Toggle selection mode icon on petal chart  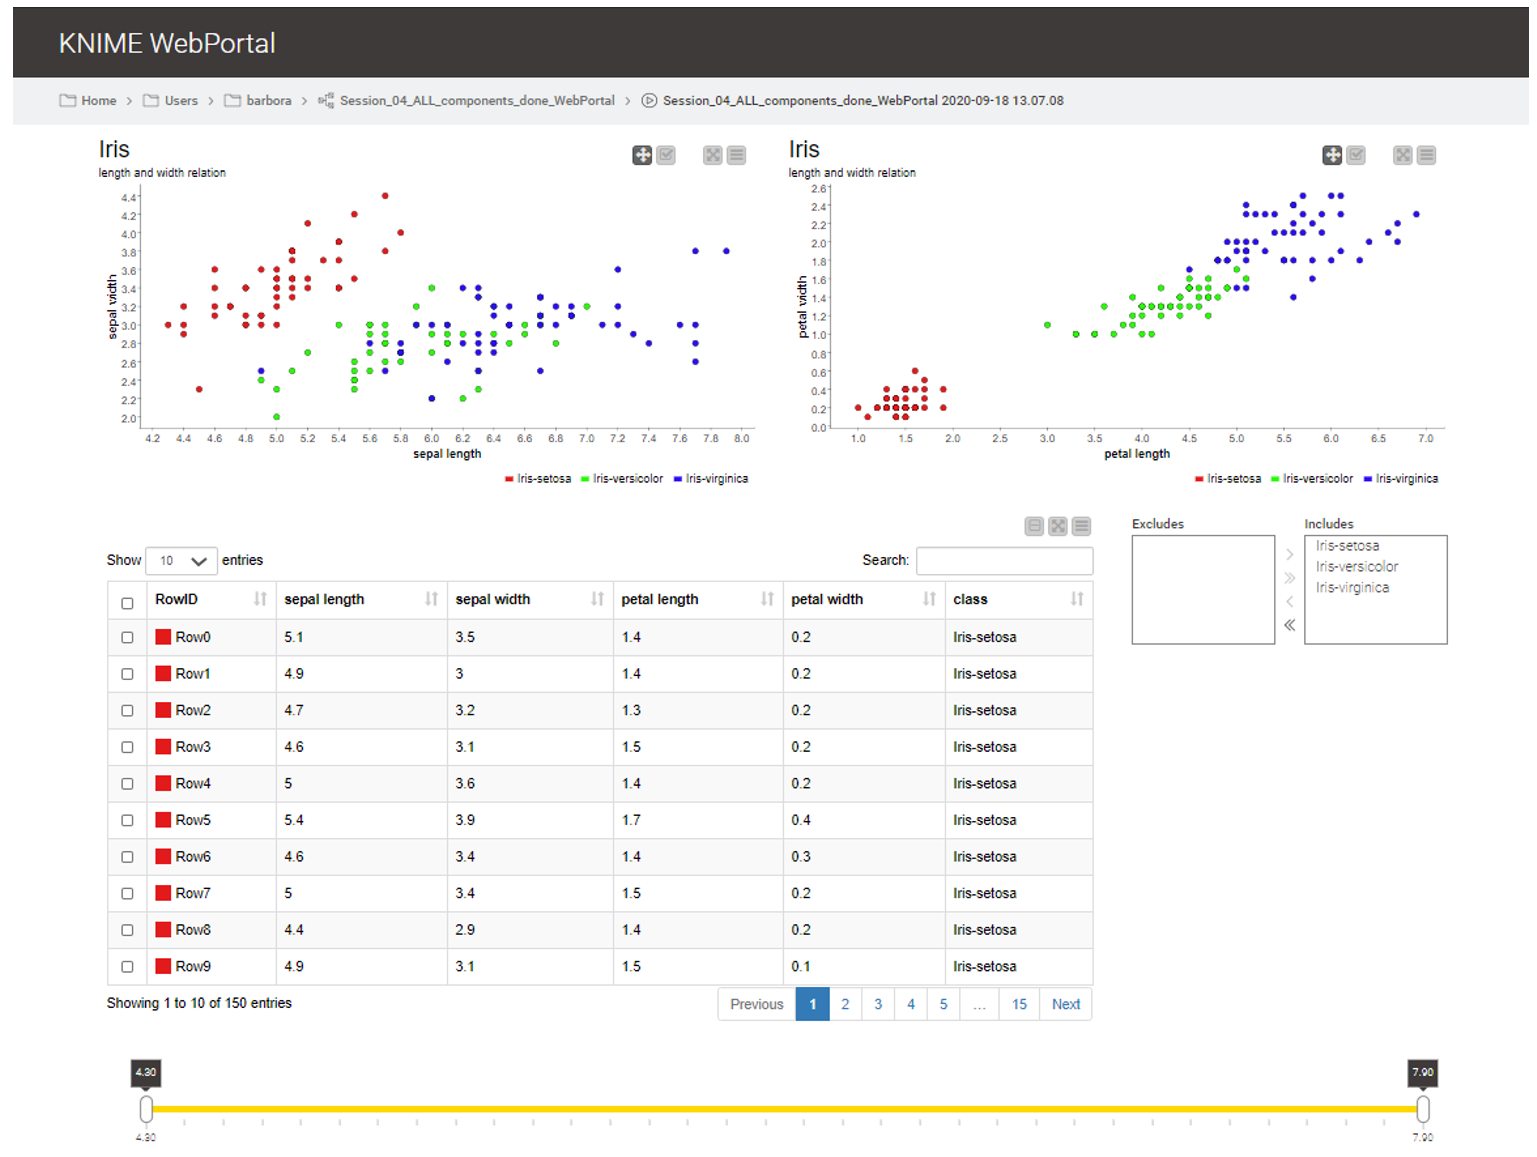point(1356,155)
